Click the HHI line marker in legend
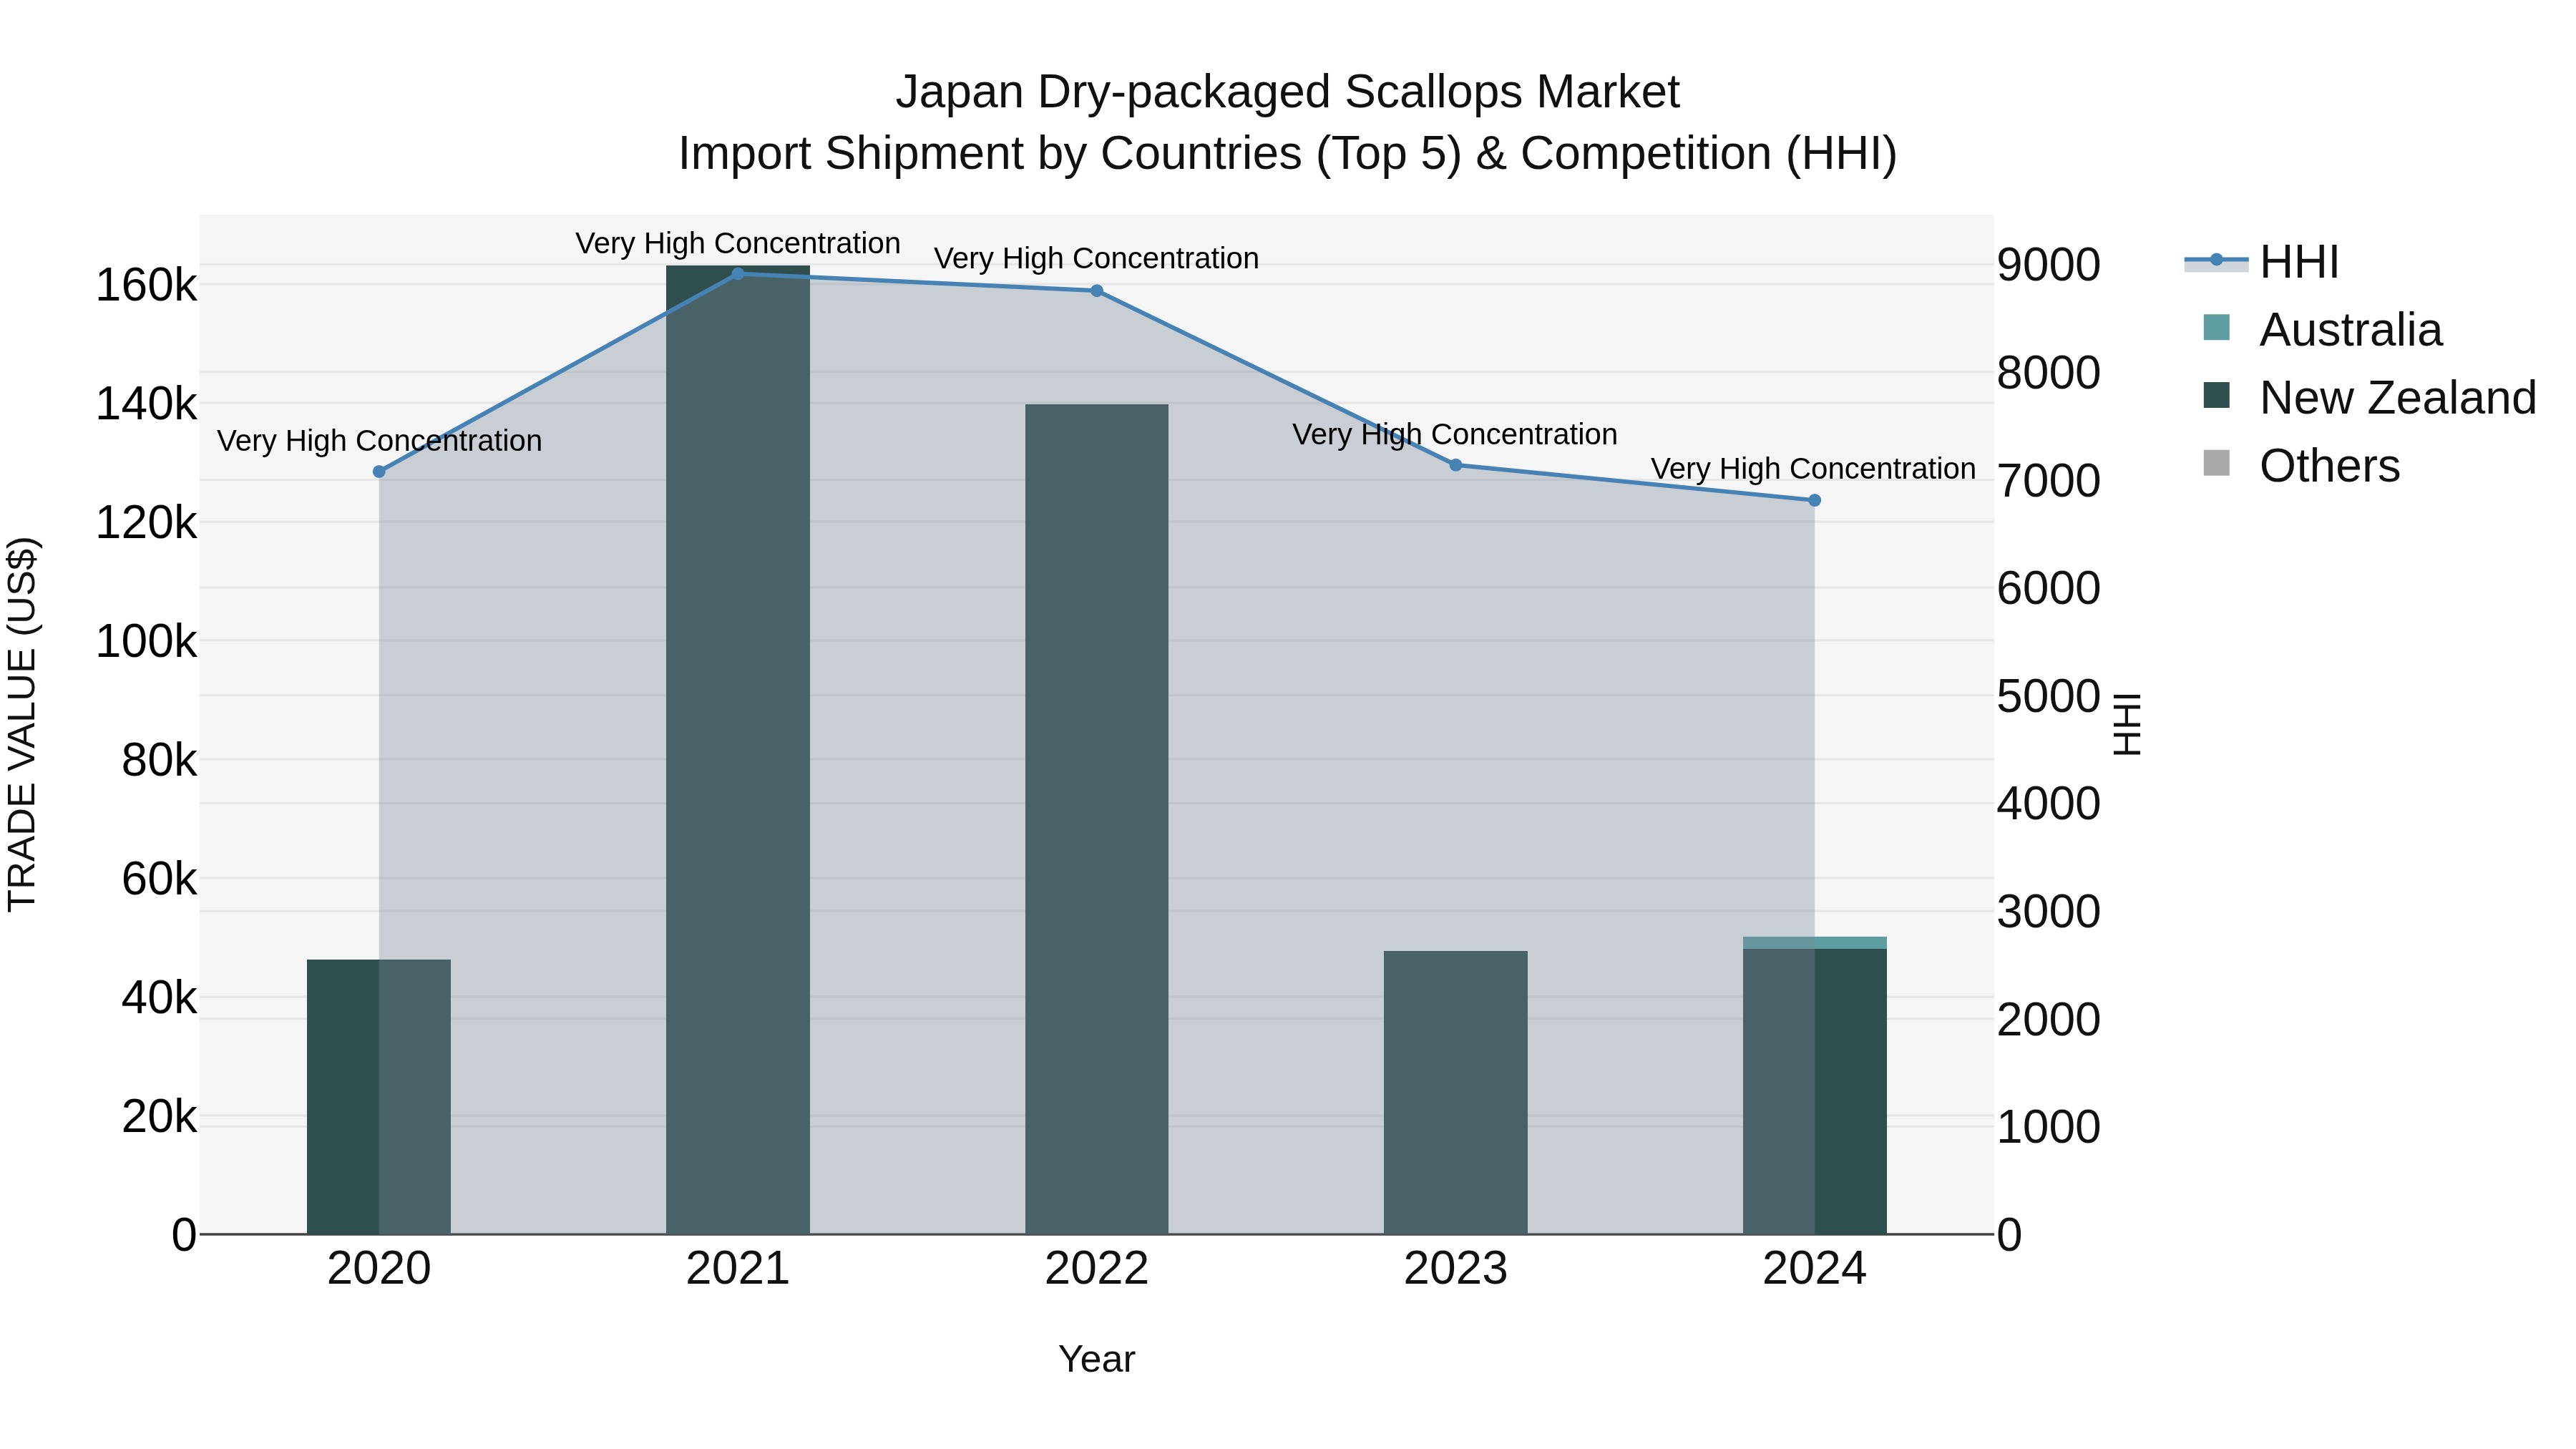 (2216, 260)
